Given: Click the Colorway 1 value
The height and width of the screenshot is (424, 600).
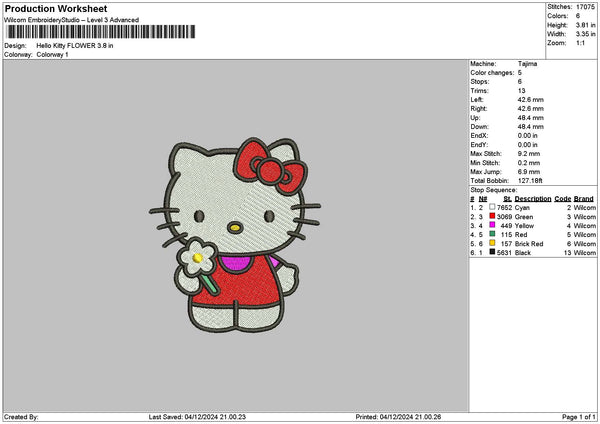Looking at the screenshot, I should pos(52,55).
